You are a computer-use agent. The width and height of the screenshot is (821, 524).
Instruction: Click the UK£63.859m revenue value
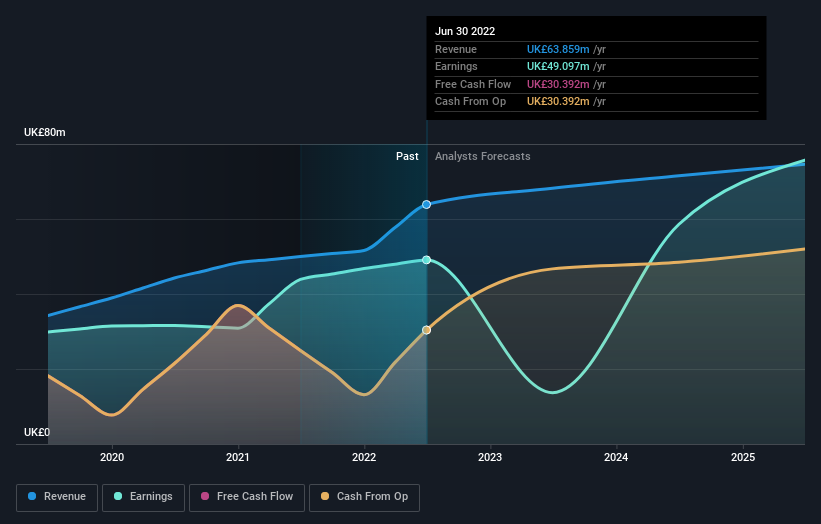[x=558, y=49]
